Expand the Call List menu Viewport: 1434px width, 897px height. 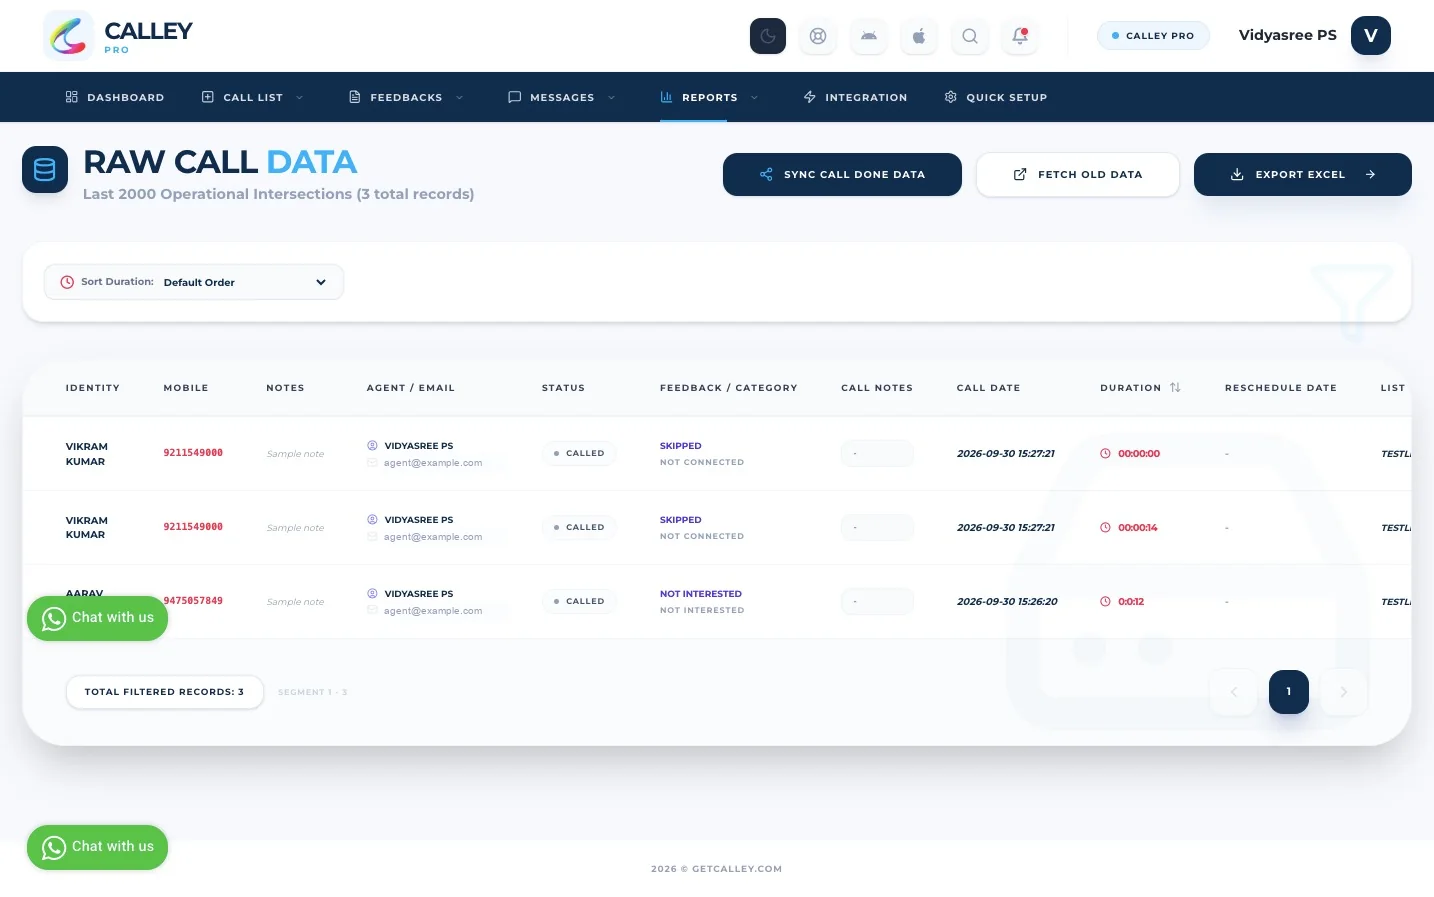click(x=253, y=97)
